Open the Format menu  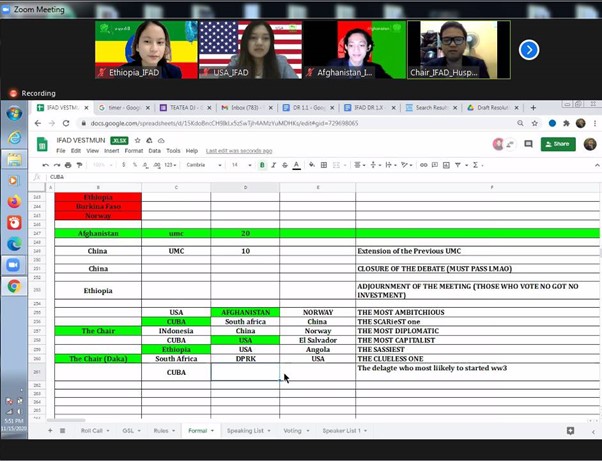click(134, 151)
